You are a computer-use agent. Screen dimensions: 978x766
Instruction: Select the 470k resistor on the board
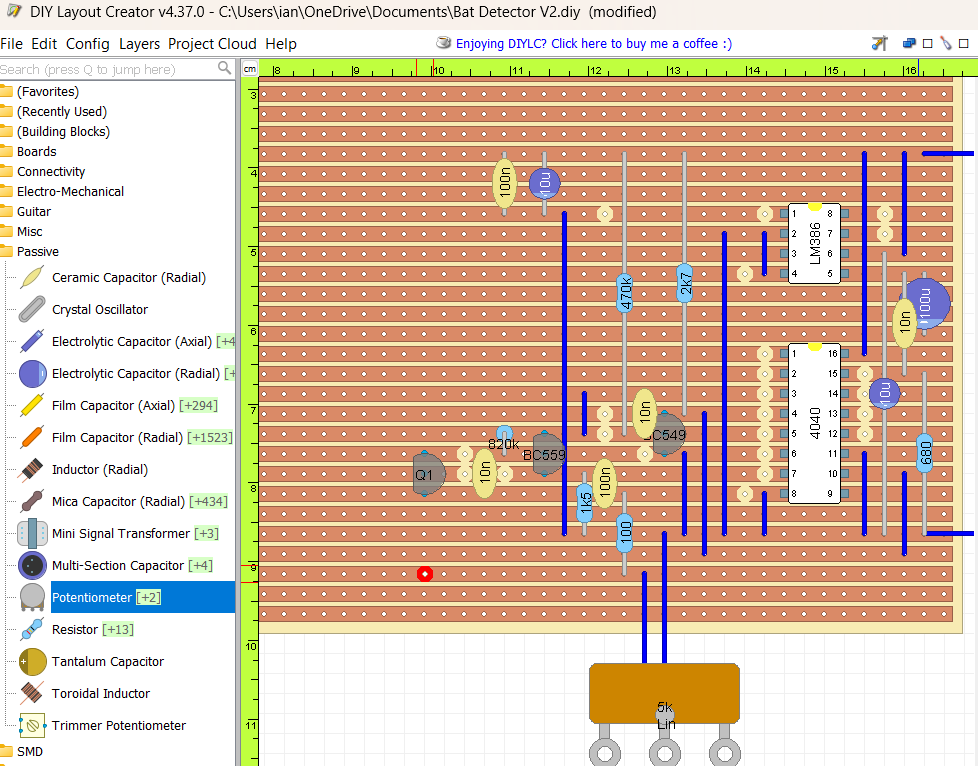(624, 293)
